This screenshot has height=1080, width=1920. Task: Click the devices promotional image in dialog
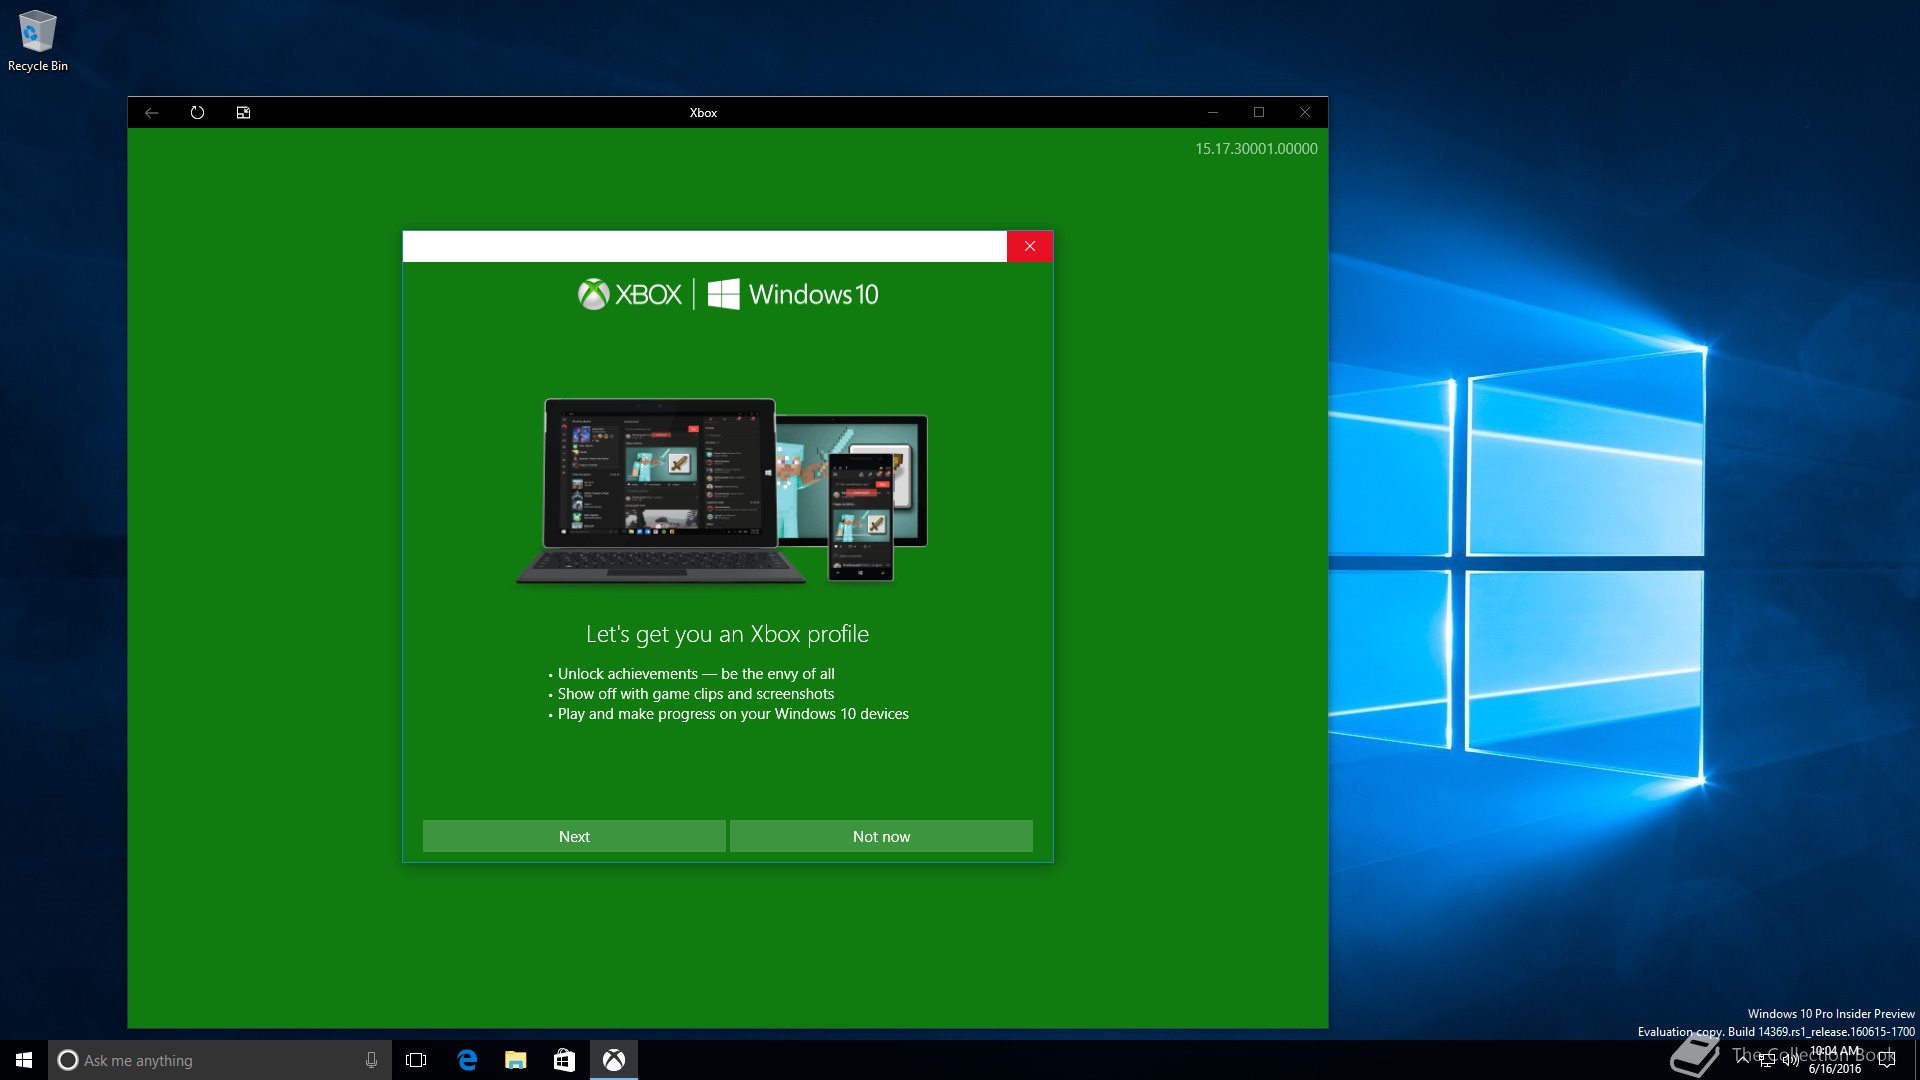click(x=722, y=491)
